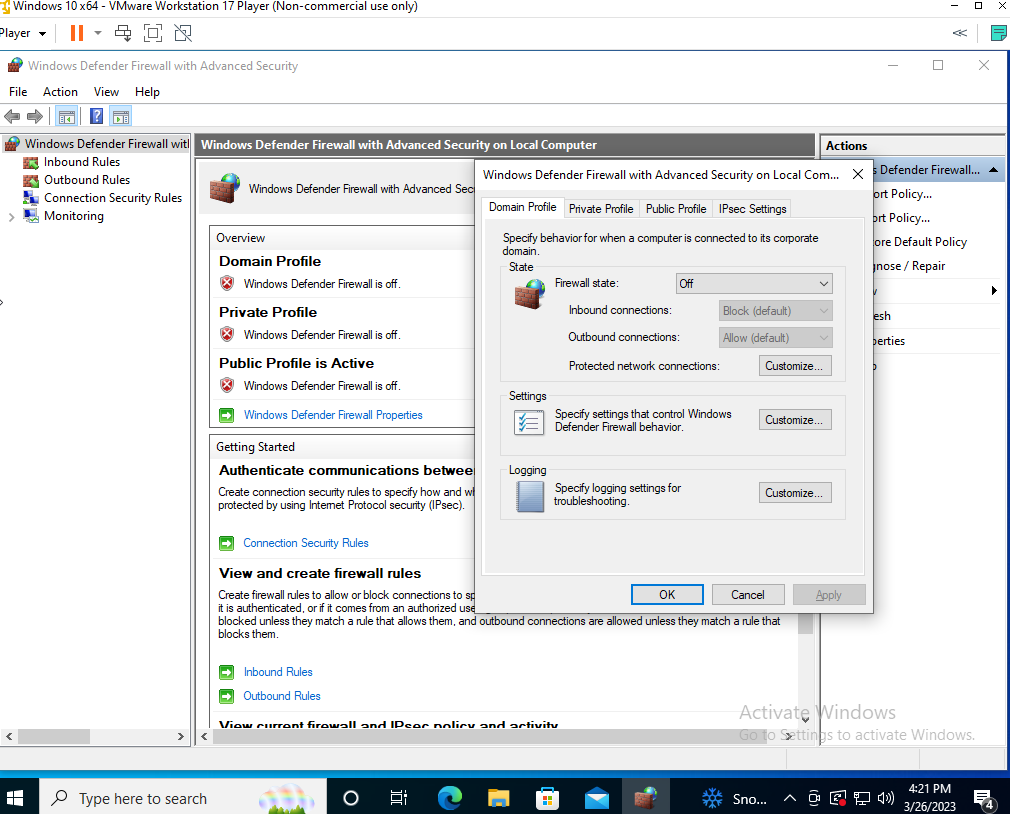Click OK in the properties dialog
Screen dimensions: 1010x814
coord(667,594)
